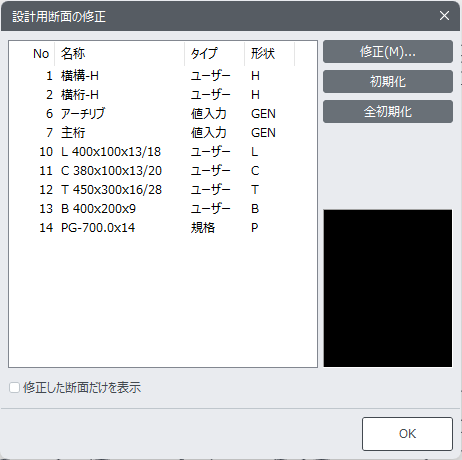Select the 主桁 section row
This screenshot has width=462, height=460.
click(163, 133)
